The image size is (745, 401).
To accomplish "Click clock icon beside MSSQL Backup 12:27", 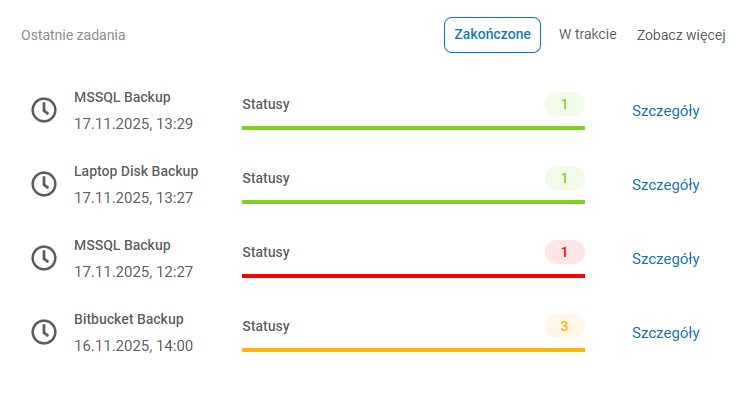I will [x=44, y=258].
